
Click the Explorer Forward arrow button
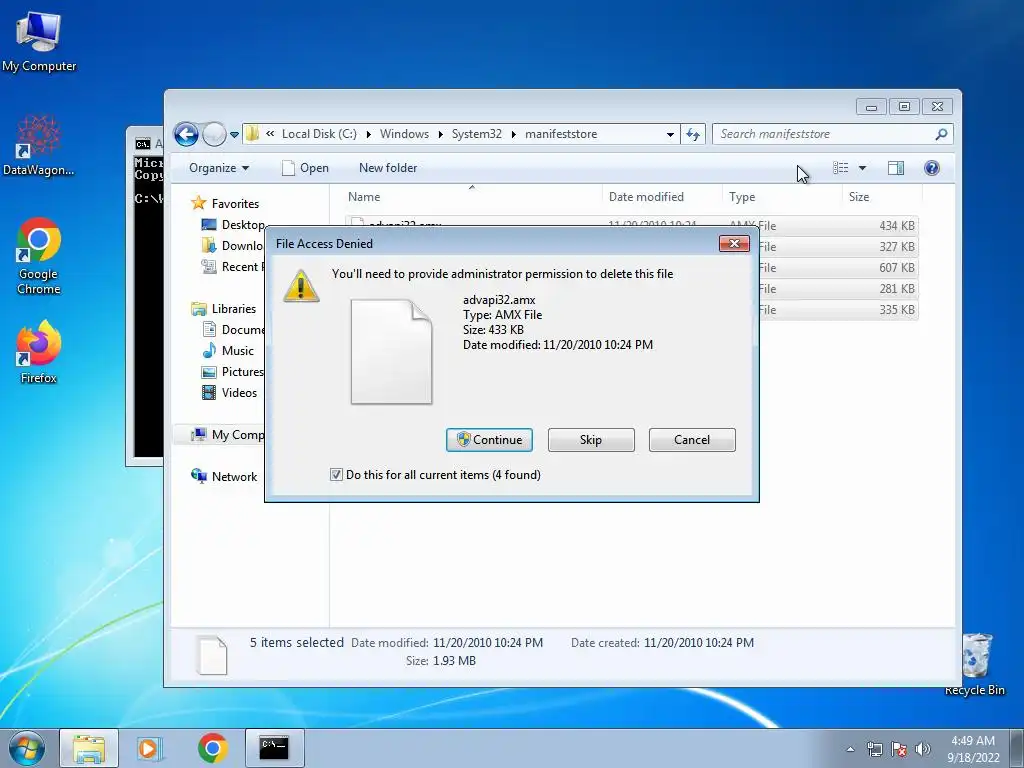click(214, 135)
